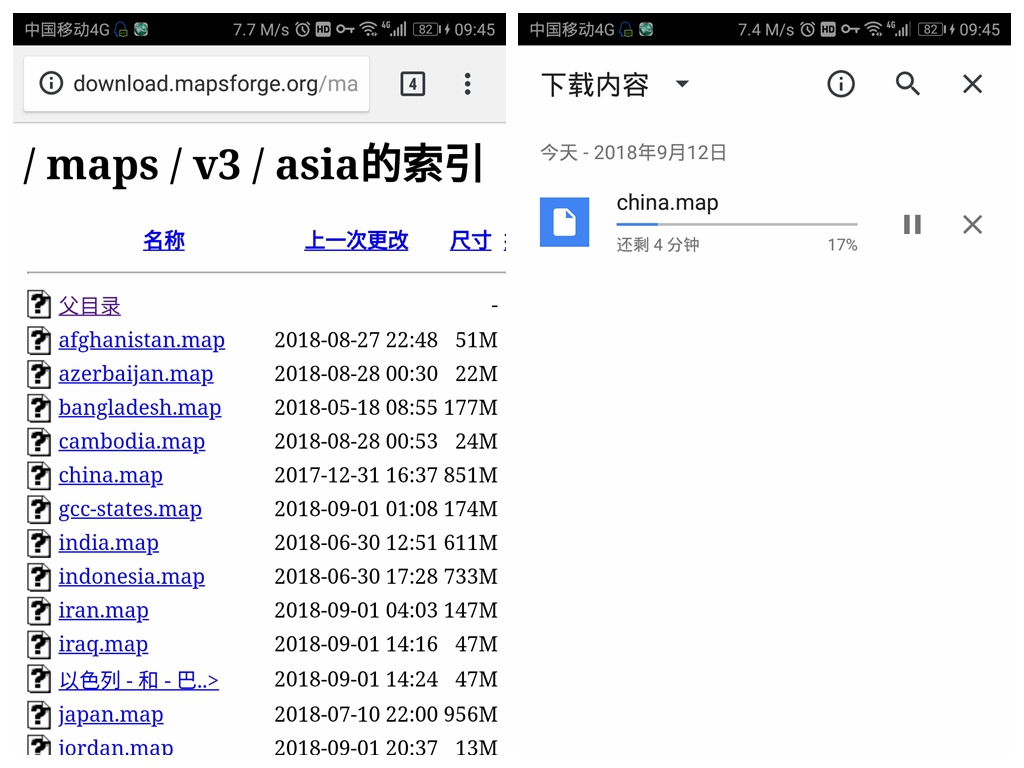This screenshot has width=1024, height=768.
Task: Open the browser tab switcher showing 4 tabs
Action: tap(412, 84)
